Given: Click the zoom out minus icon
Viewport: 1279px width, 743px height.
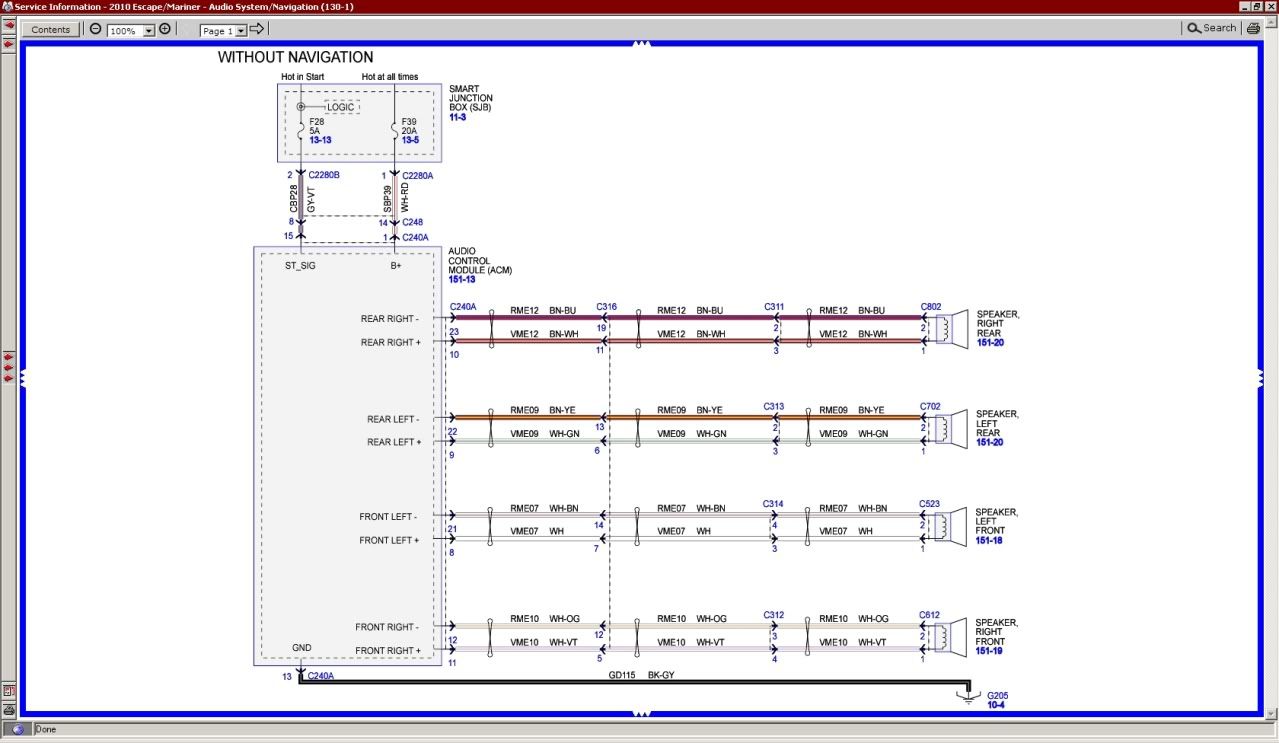Looking at the screenshot, I should tap(96, 29).
